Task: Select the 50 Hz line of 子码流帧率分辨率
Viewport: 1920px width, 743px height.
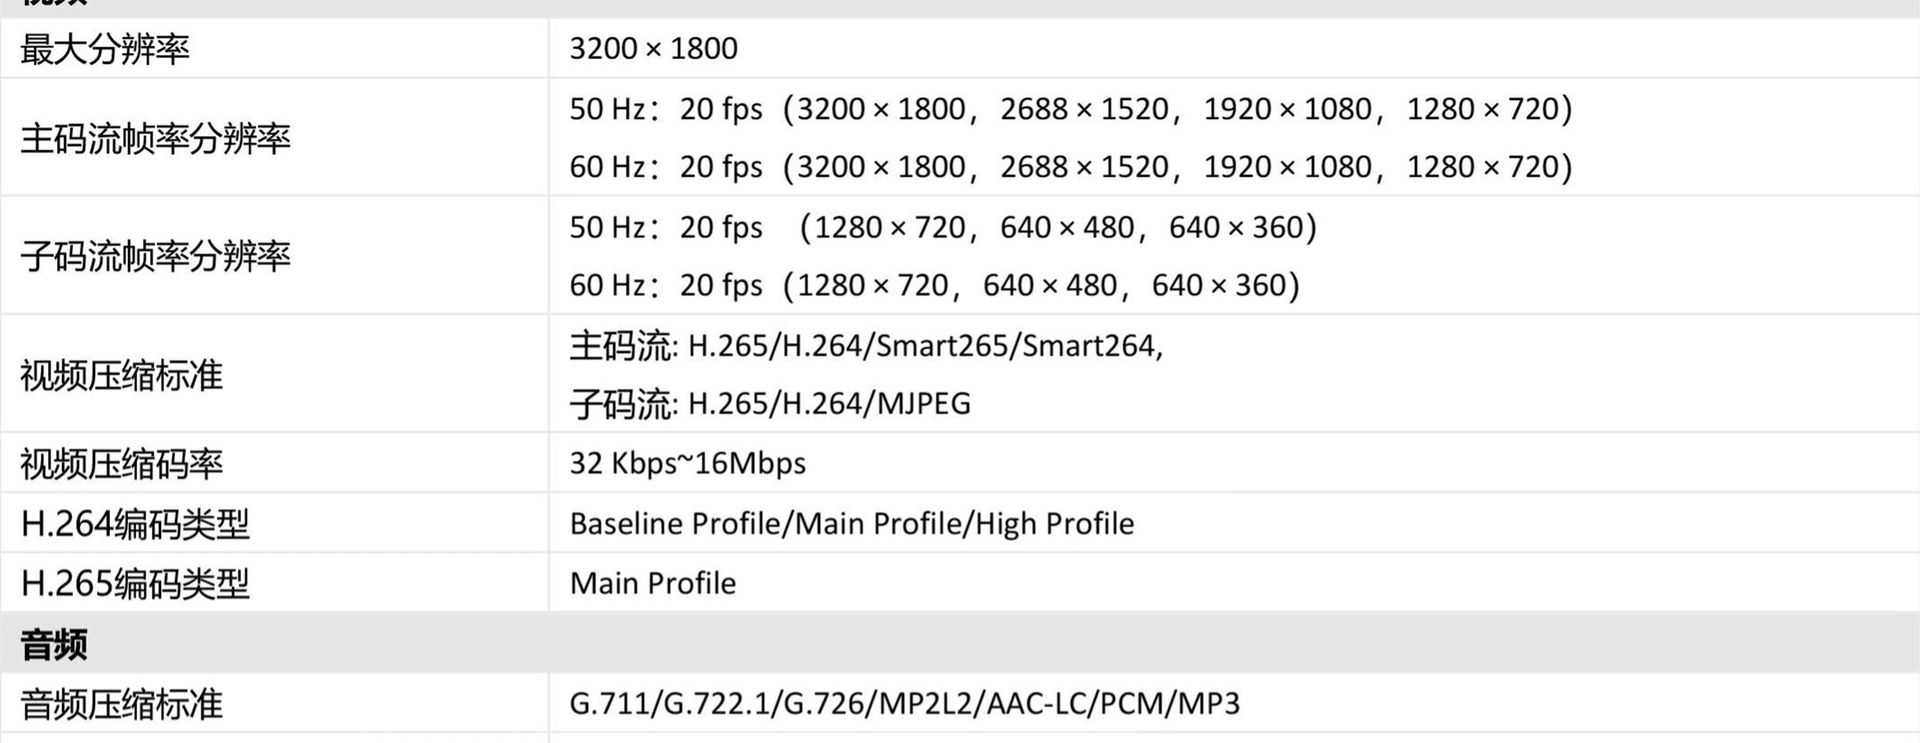Action: pyautogui.click(x=943, y=228)
